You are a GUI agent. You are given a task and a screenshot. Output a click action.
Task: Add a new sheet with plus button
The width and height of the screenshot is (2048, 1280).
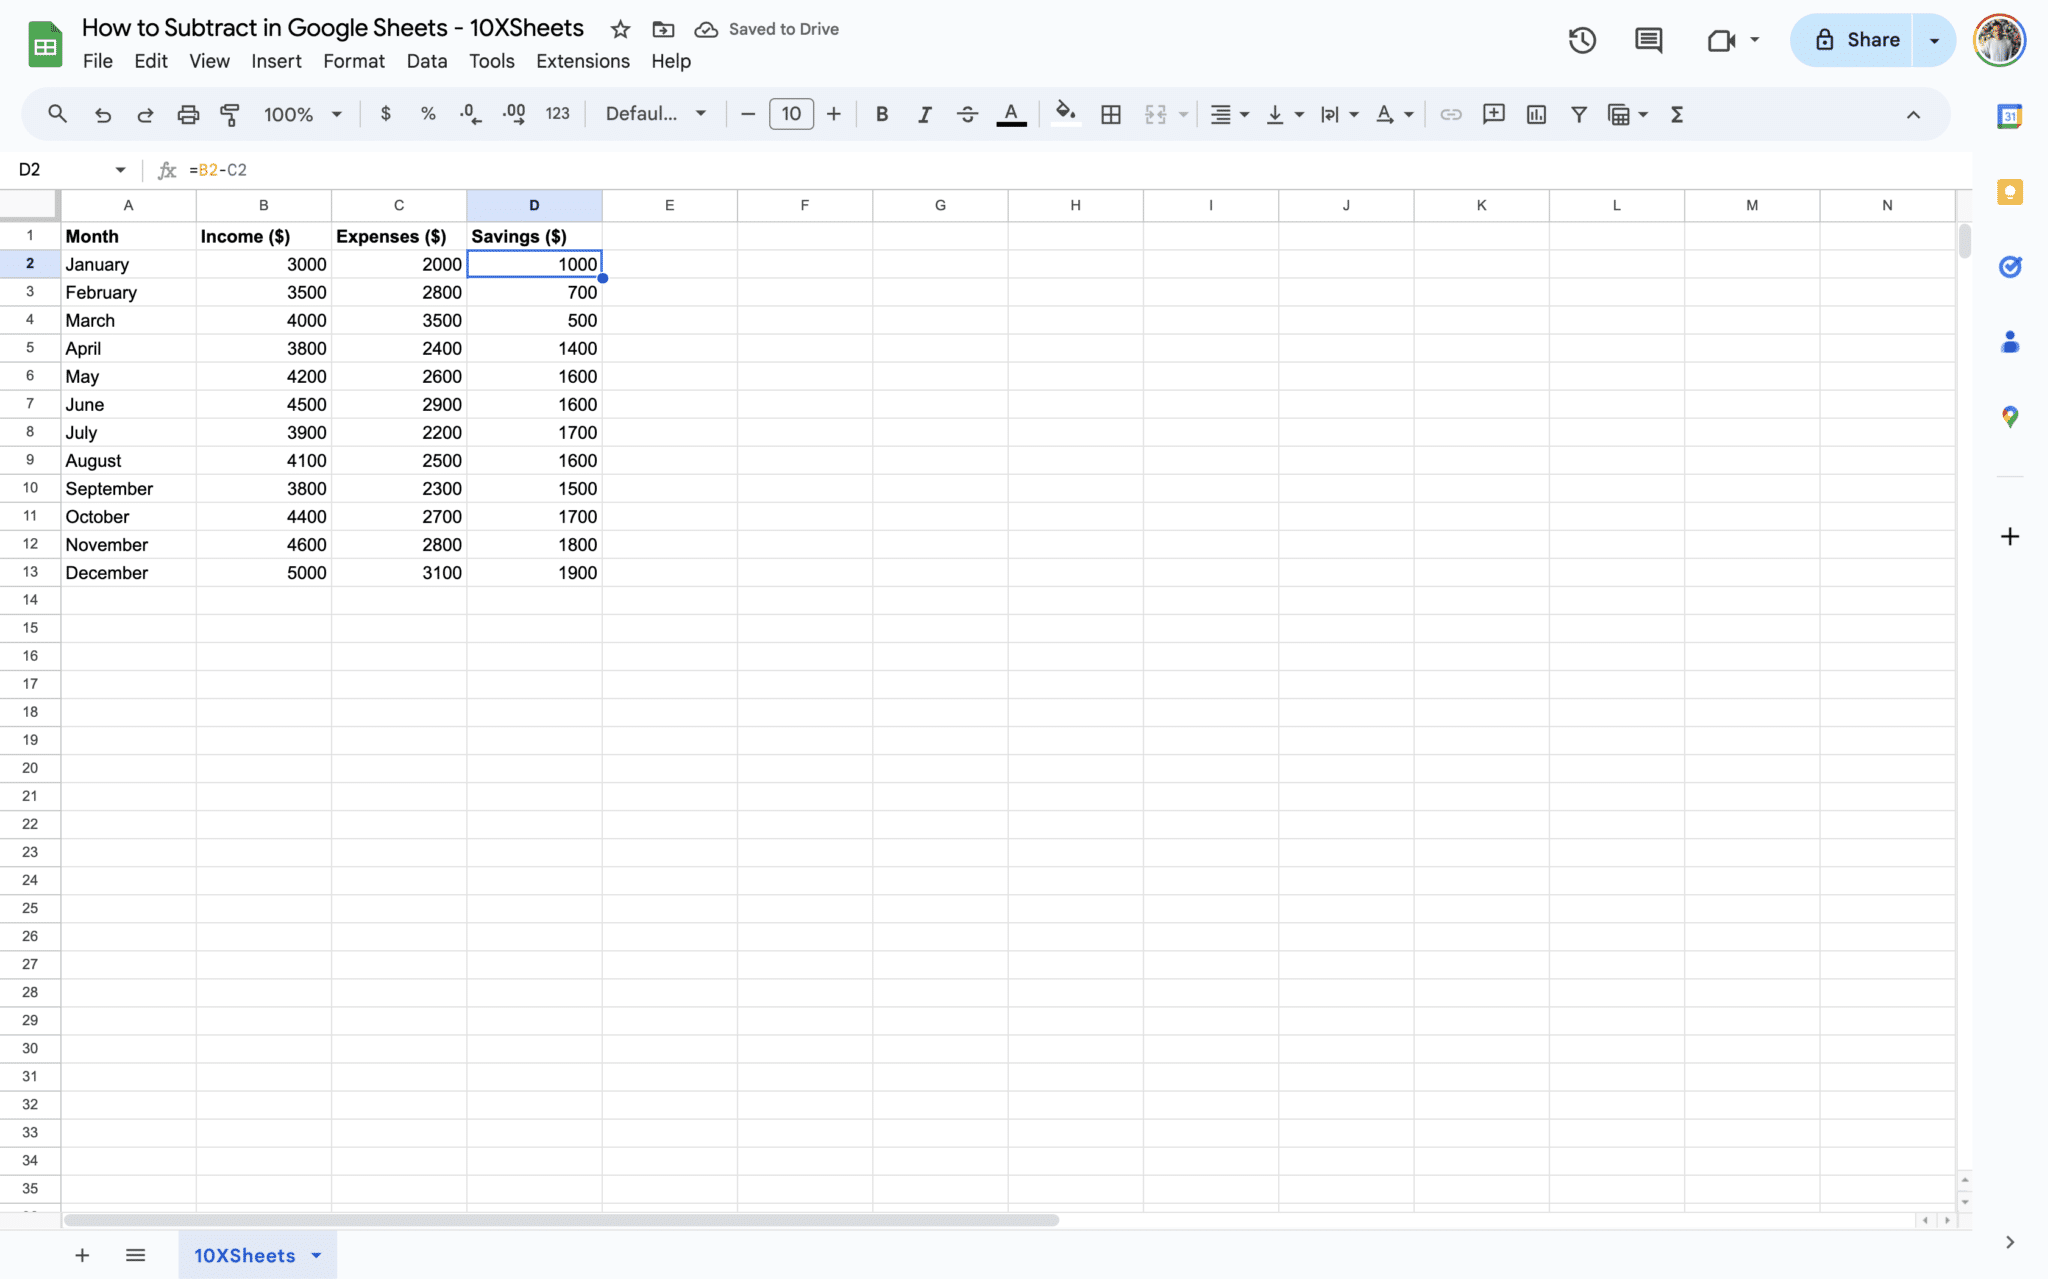82,1255
